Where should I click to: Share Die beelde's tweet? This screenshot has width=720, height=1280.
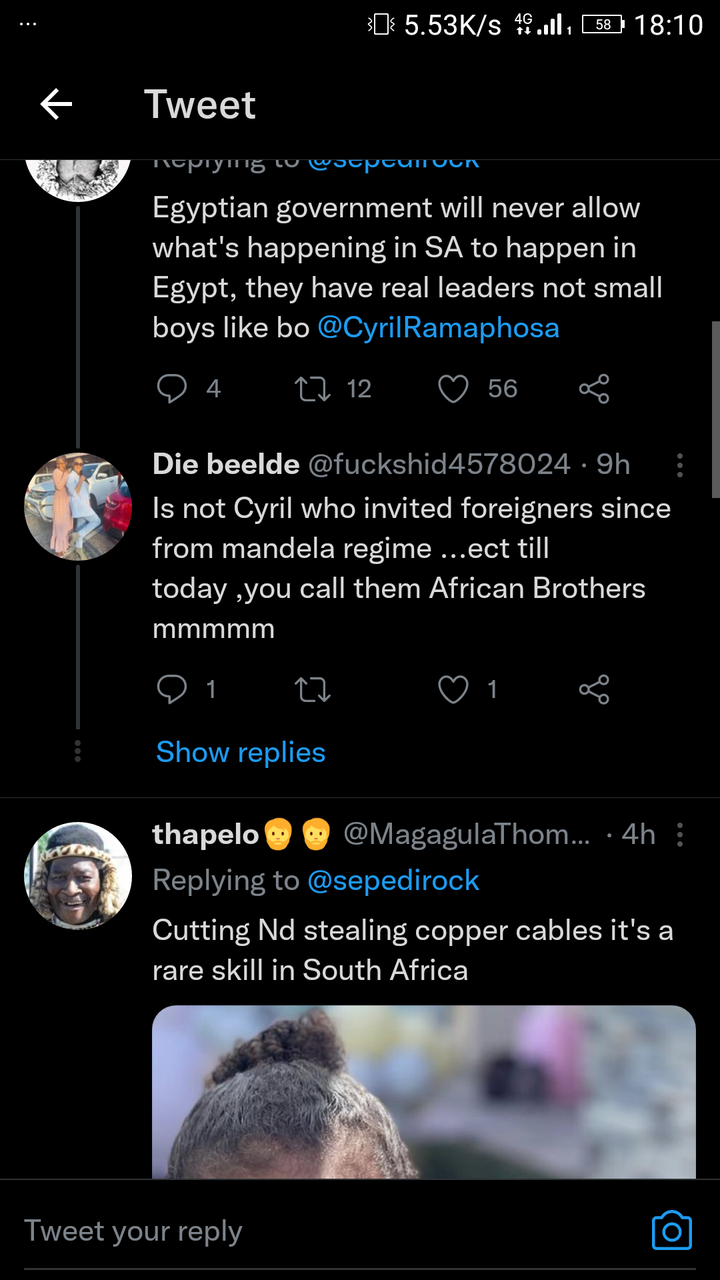click(x=594, y=689)
